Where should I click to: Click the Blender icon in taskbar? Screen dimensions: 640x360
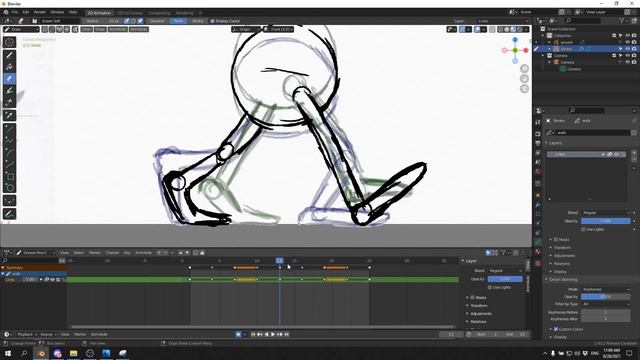point(41,353)
